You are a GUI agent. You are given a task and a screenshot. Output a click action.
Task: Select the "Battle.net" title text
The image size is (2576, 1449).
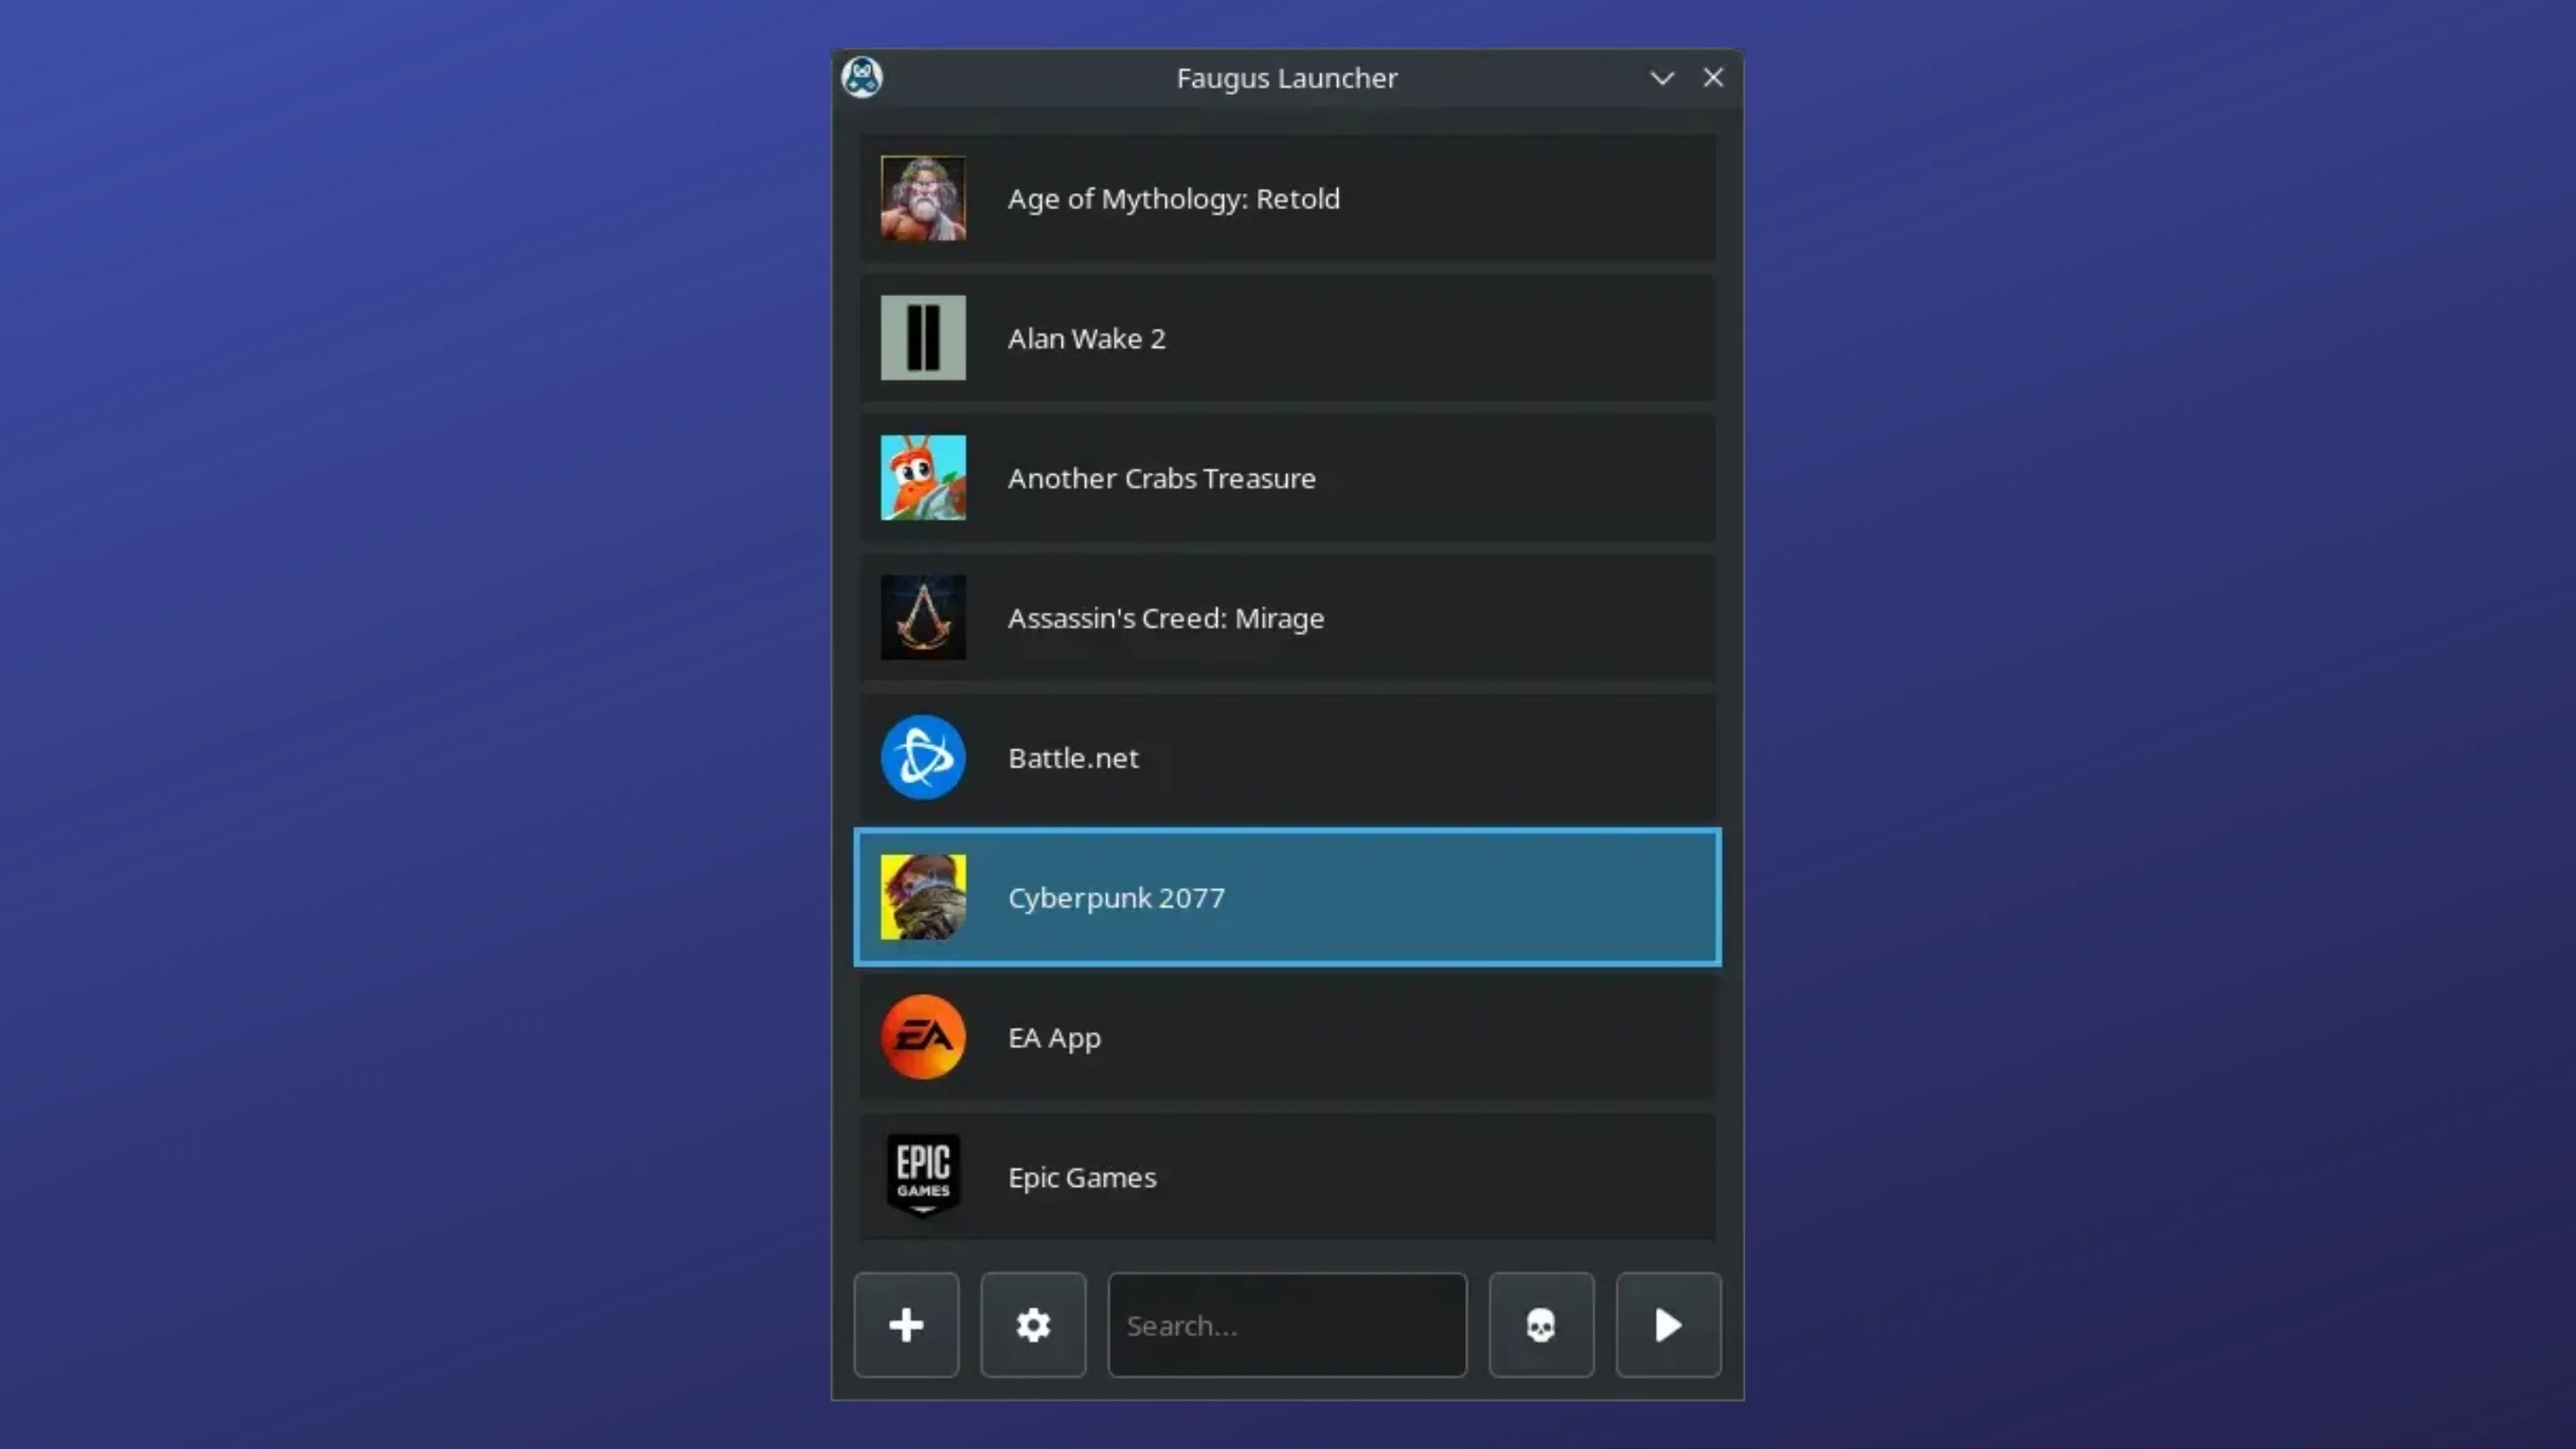(1073, 758)
